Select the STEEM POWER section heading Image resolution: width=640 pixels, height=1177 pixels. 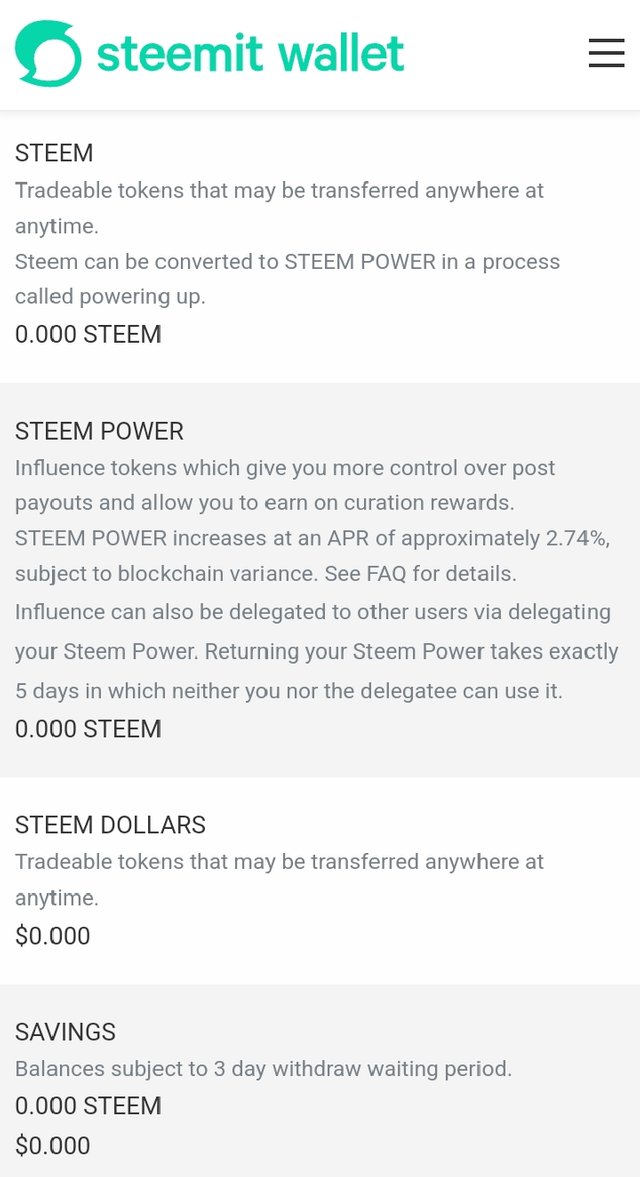(x=99, y=432)
